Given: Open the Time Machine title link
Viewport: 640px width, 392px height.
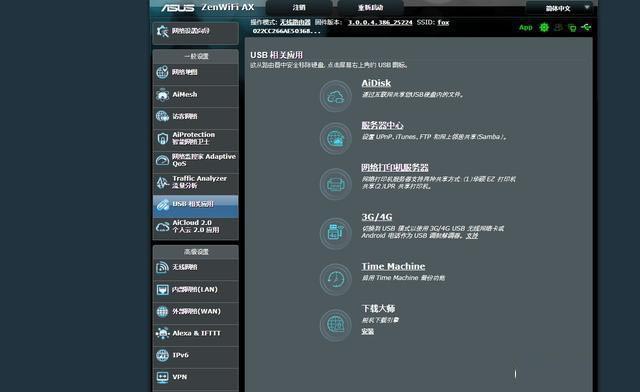Looking at the screenshot, I should tap(393, 266).
